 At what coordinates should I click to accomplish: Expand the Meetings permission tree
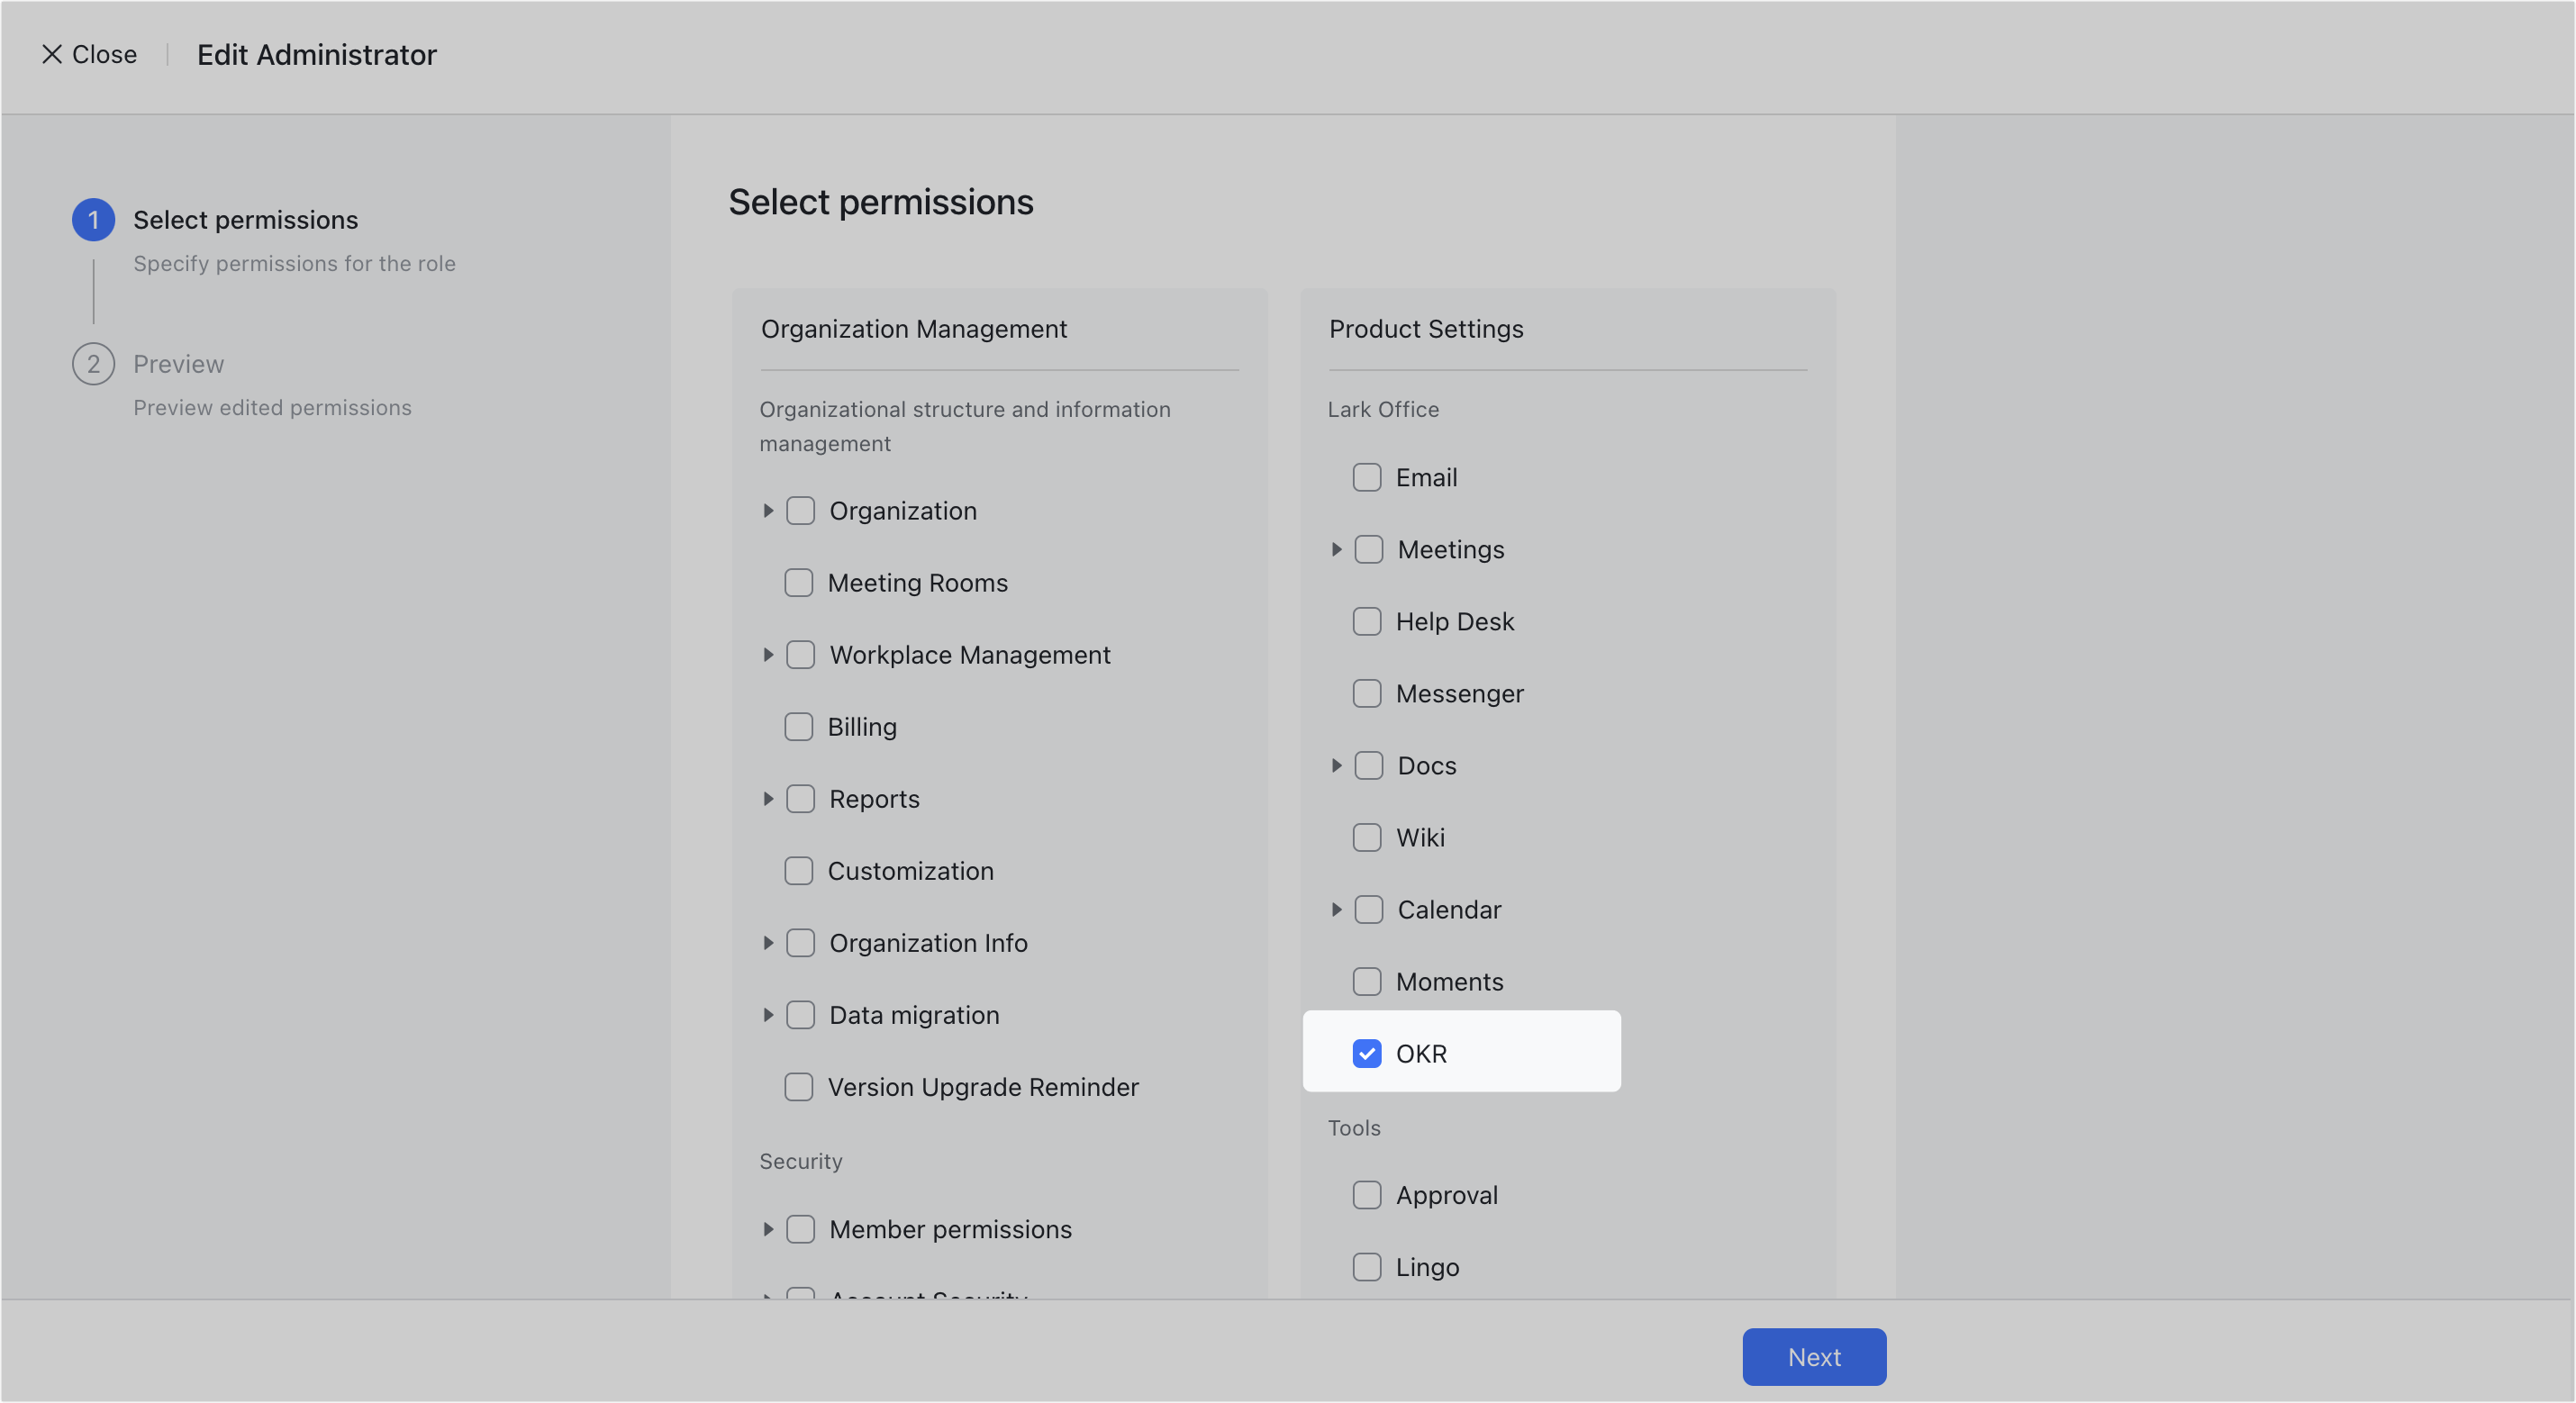1337,549
